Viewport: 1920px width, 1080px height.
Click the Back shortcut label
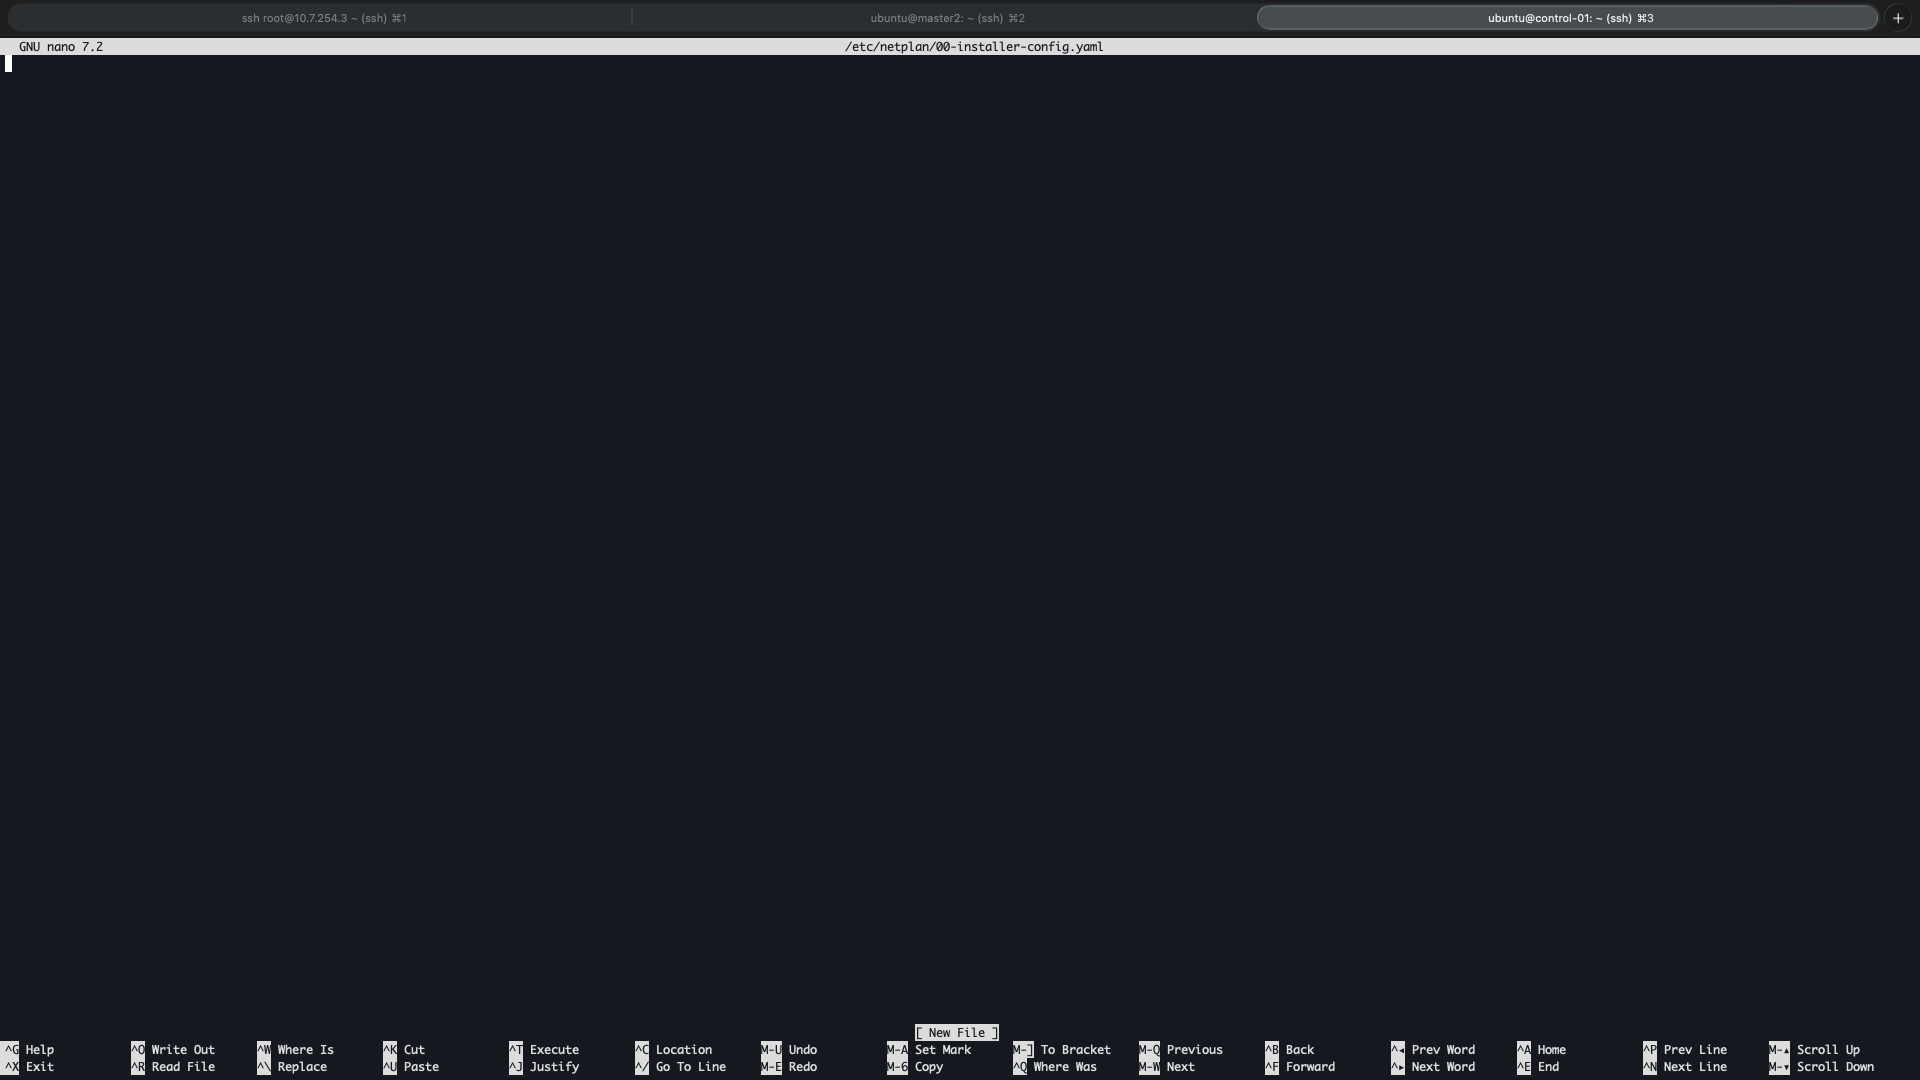pos(1300,1050)
